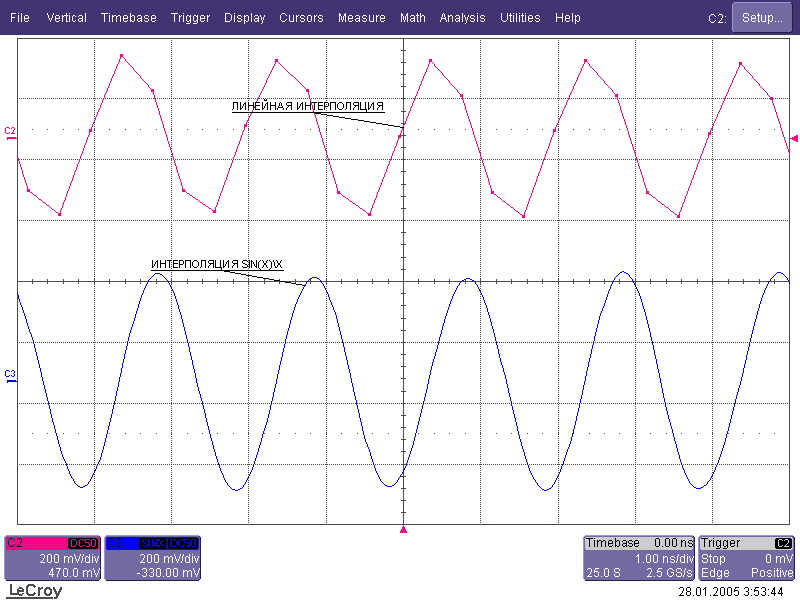Expand the Display menu

(x=245, y=18)
